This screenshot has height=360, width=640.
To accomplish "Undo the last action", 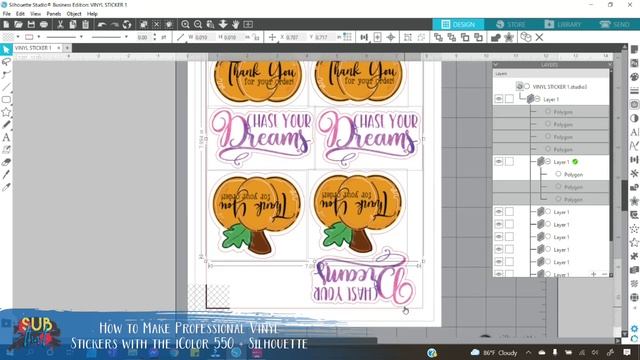I will pos(102,24).
